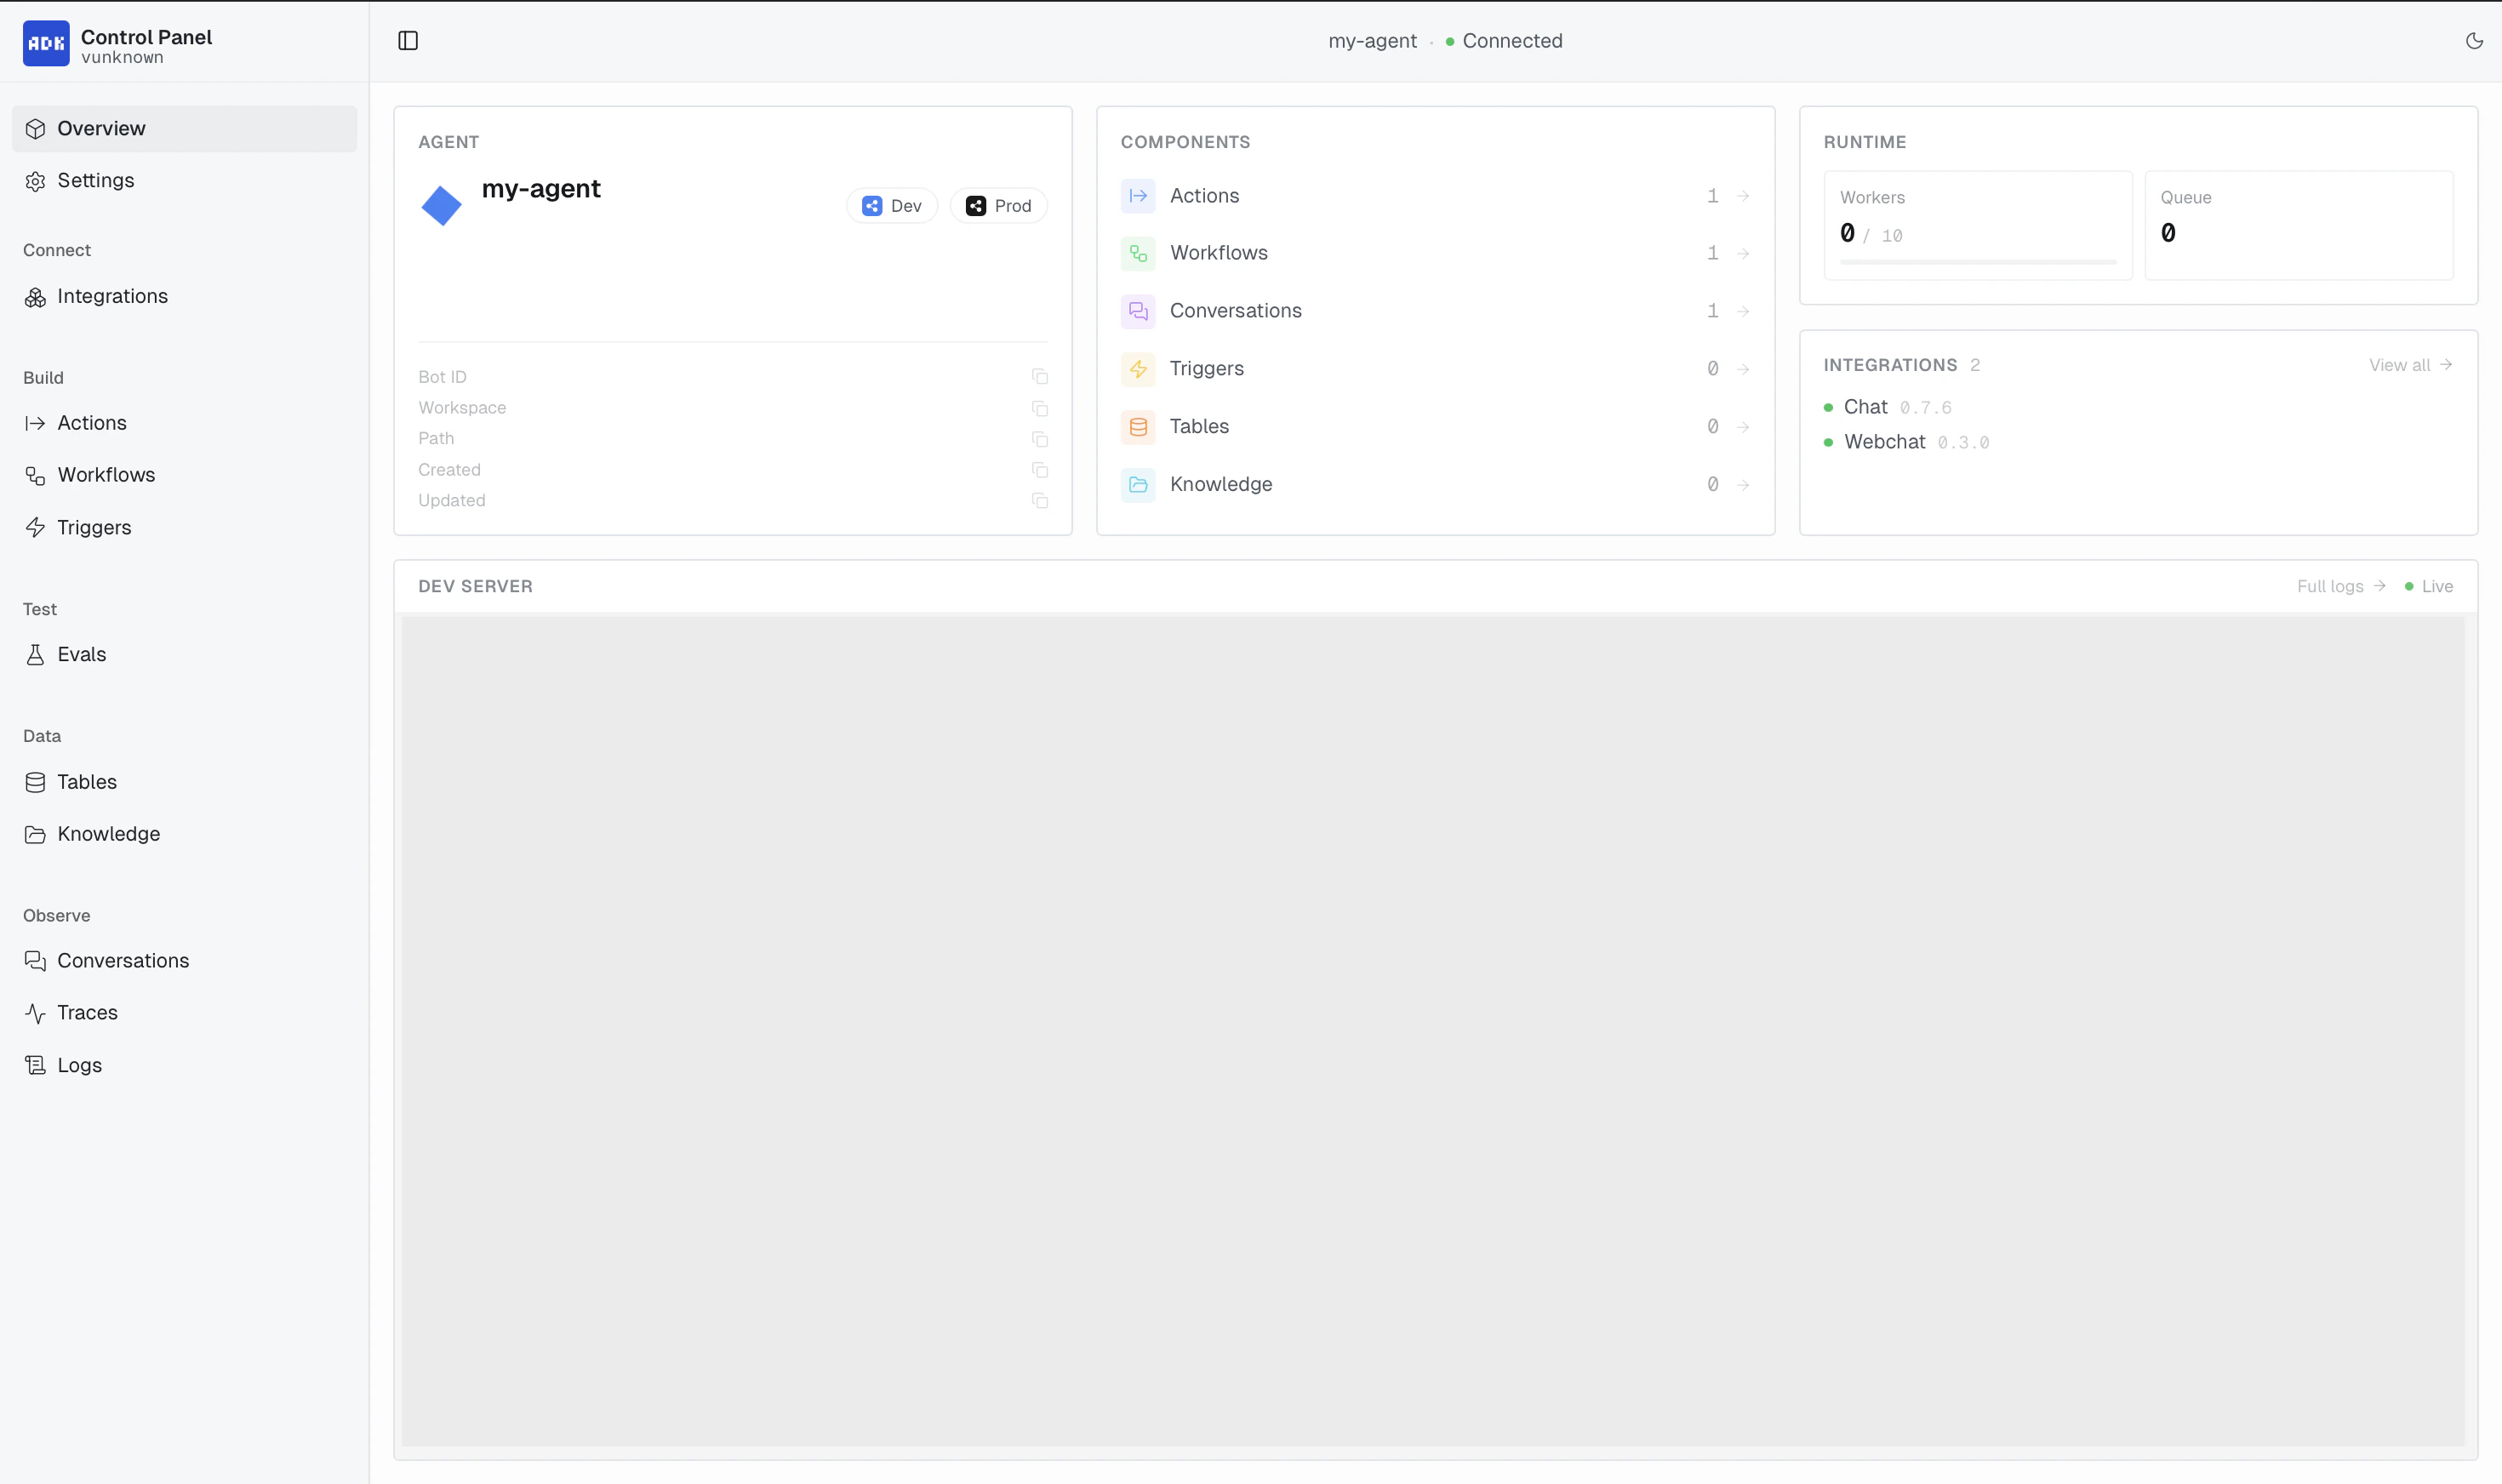Toggle dark mode with the moon icon
Image resolution: width=2502 pixels, height=1484 pixels.
2475,40
